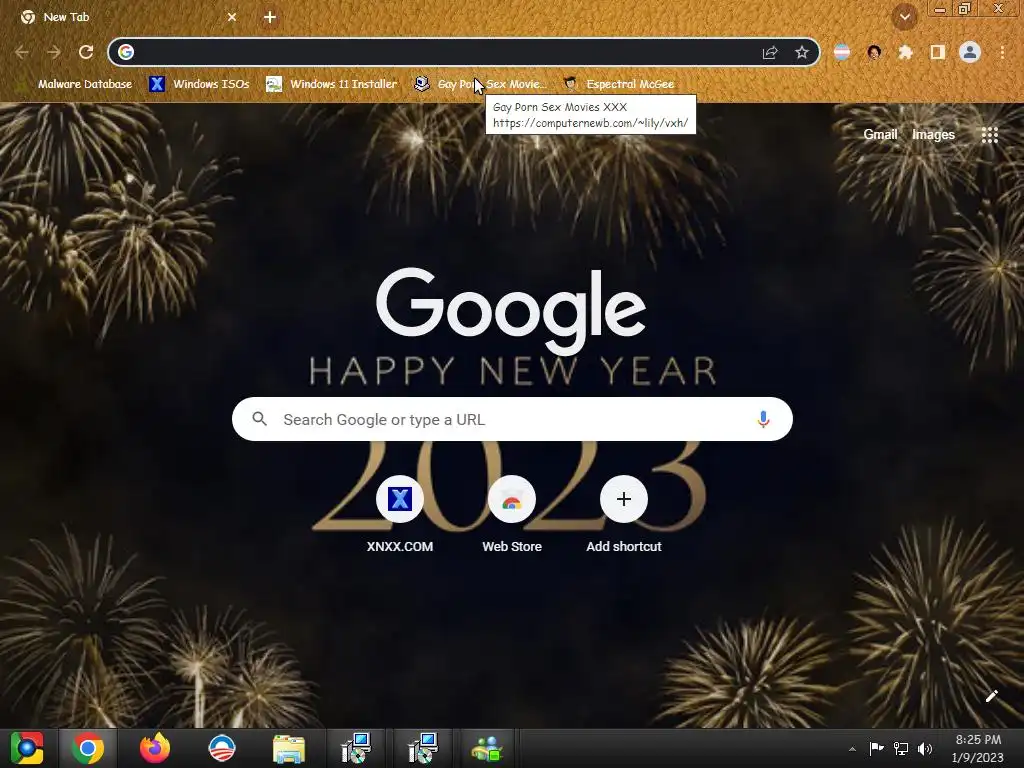This screenshot has height=768, width=1024.
Task: Start voice search with microphone icon
Action: click(x=763, y=419)
